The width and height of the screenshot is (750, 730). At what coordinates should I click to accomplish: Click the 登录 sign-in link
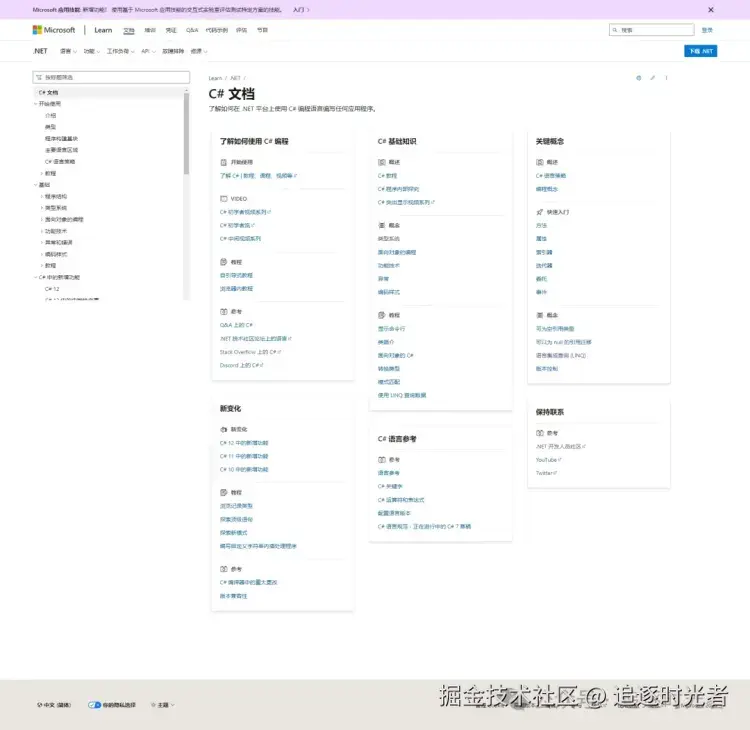pos(707,30)
